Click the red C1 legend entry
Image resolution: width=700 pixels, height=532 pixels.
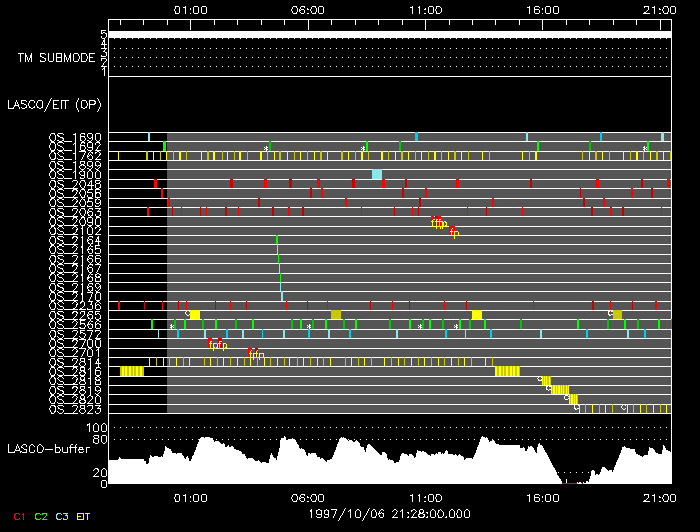(x=19, y=516)
